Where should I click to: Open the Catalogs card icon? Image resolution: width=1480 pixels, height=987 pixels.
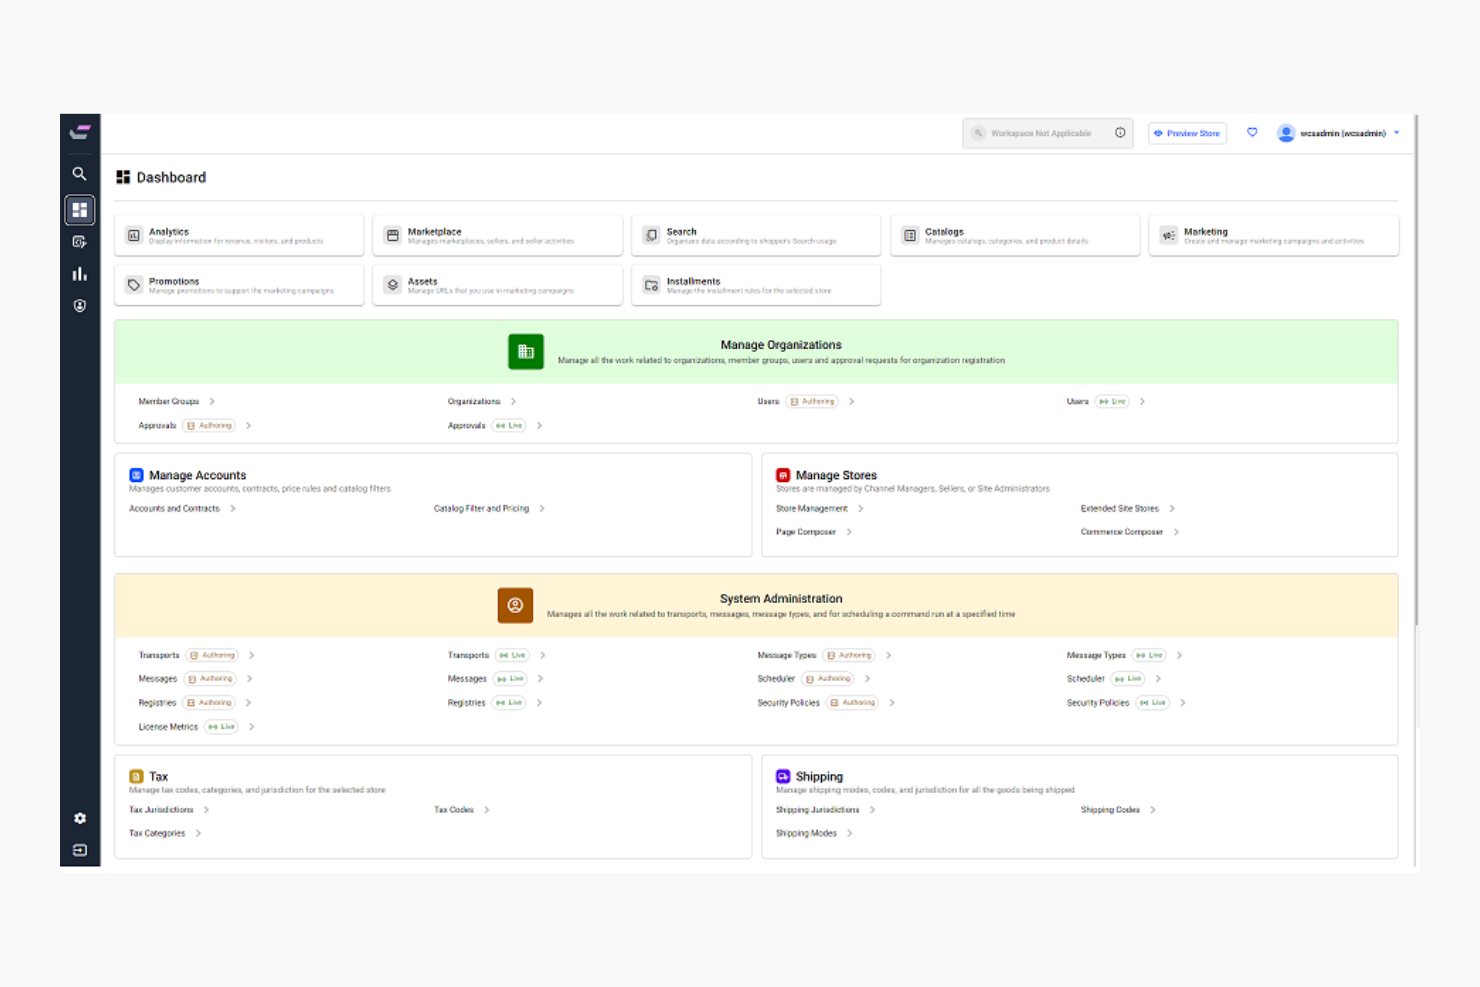(910, 234)
